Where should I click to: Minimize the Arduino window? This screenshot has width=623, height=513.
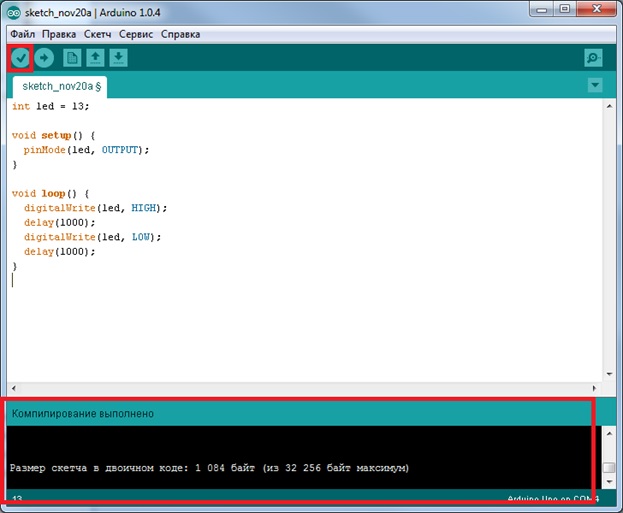point(542,9)
